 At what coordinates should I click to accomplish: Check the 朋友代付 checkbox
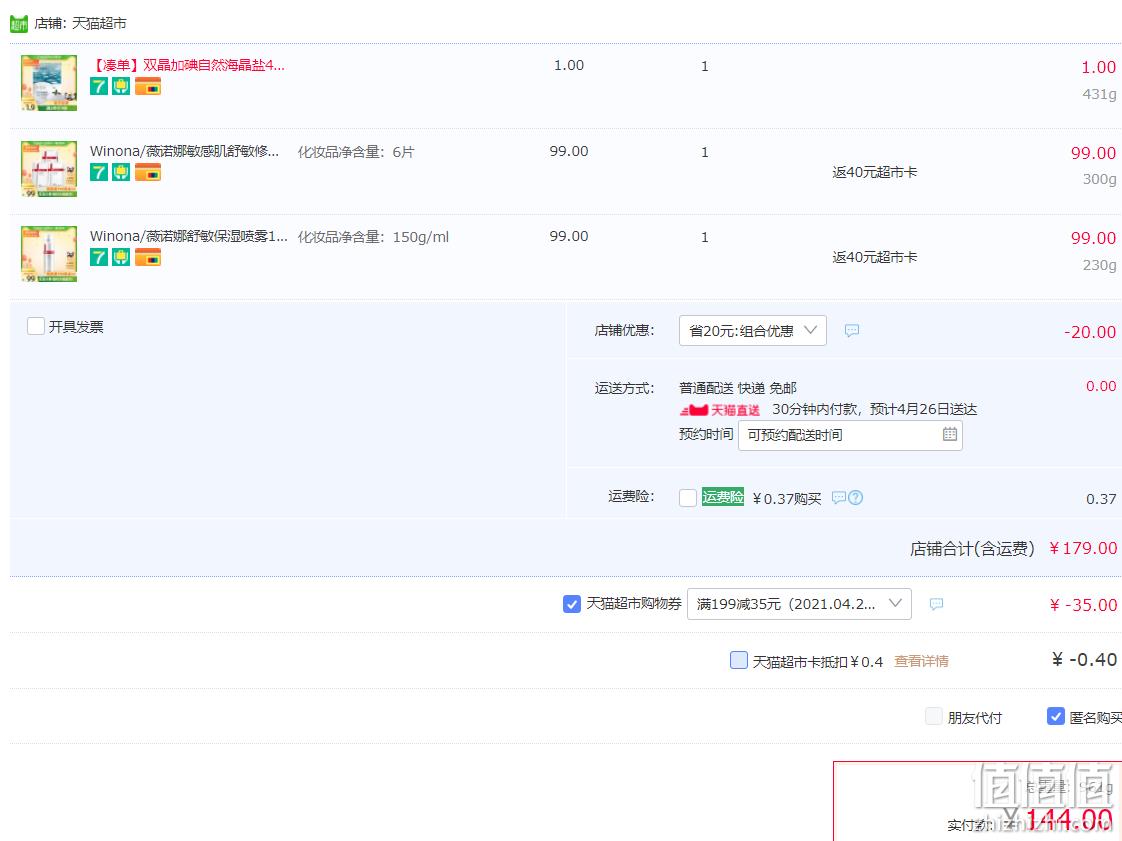pyautogui.click(x=934, y=716)
